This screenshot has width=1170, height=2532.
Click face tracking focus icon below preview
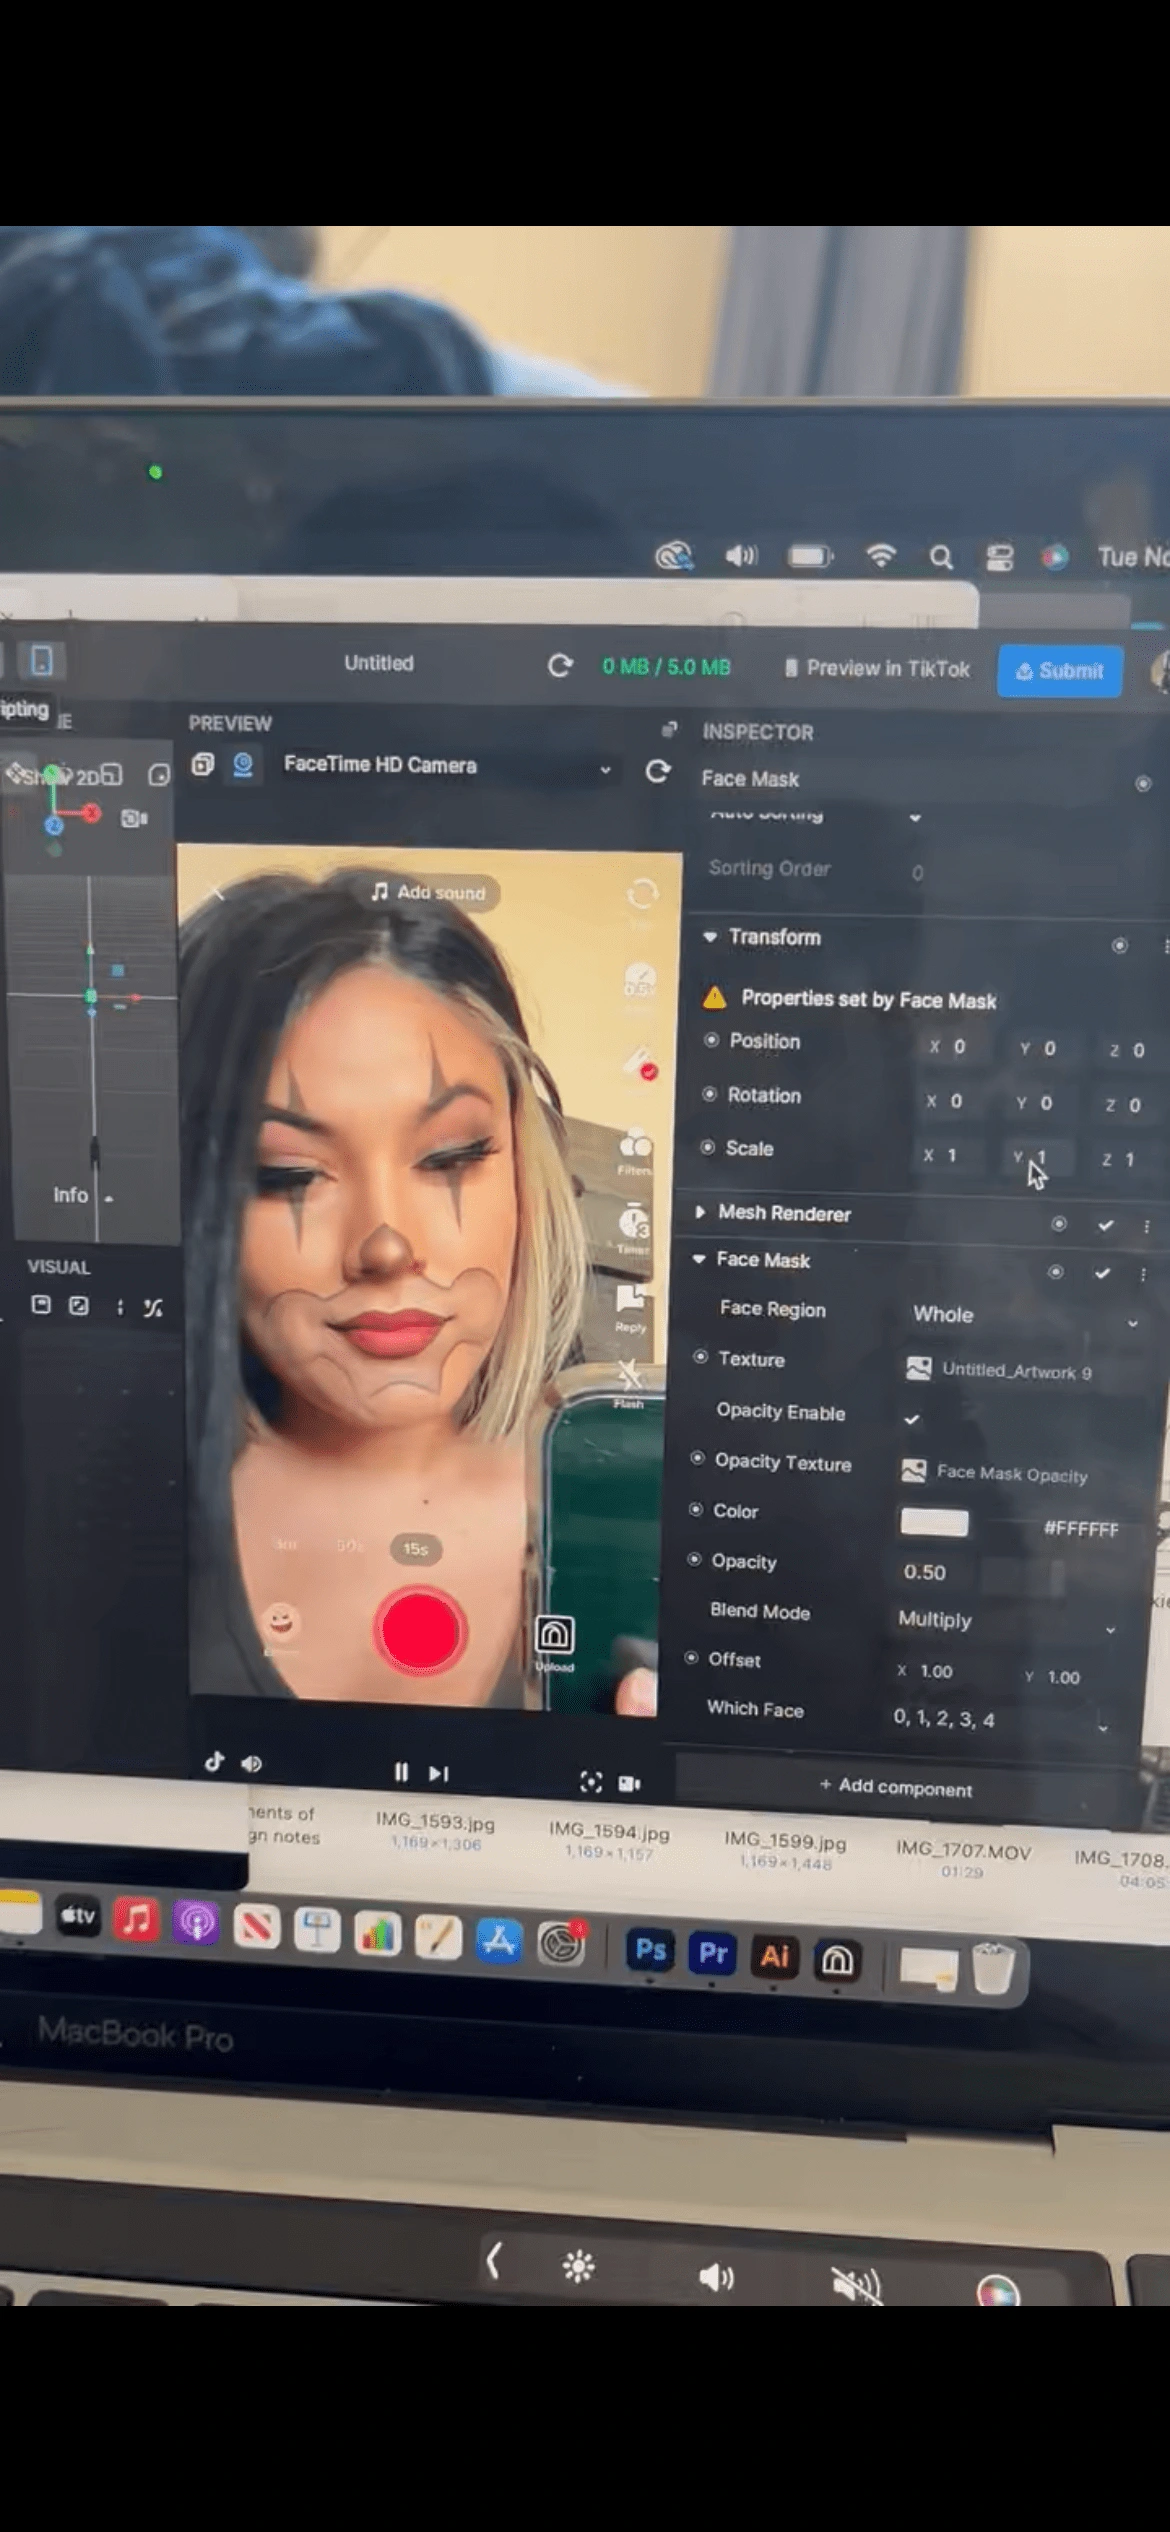coord(591,1782)
